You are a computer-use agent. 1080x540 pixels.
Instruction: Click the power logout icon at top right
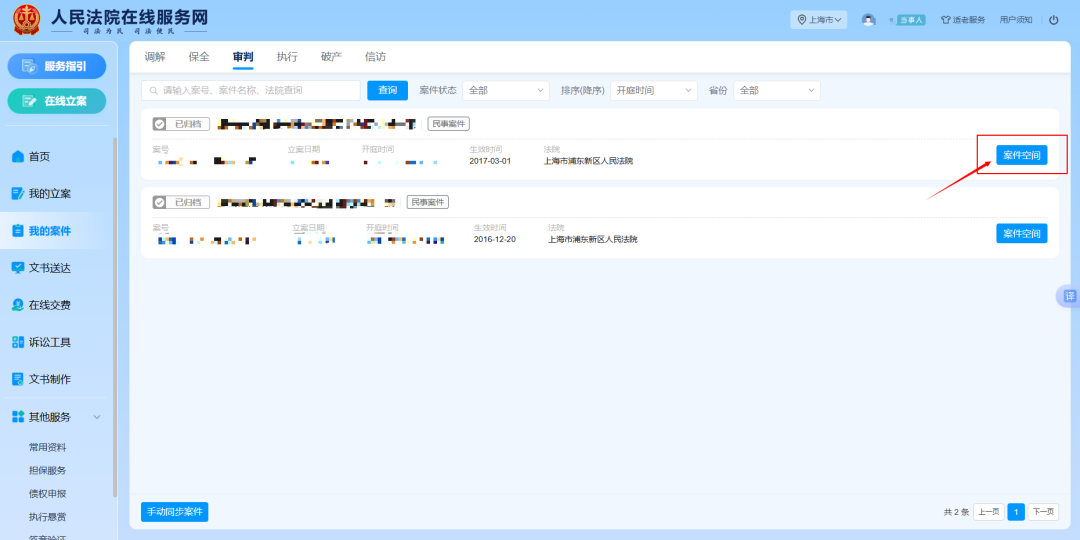(1053, 20)
